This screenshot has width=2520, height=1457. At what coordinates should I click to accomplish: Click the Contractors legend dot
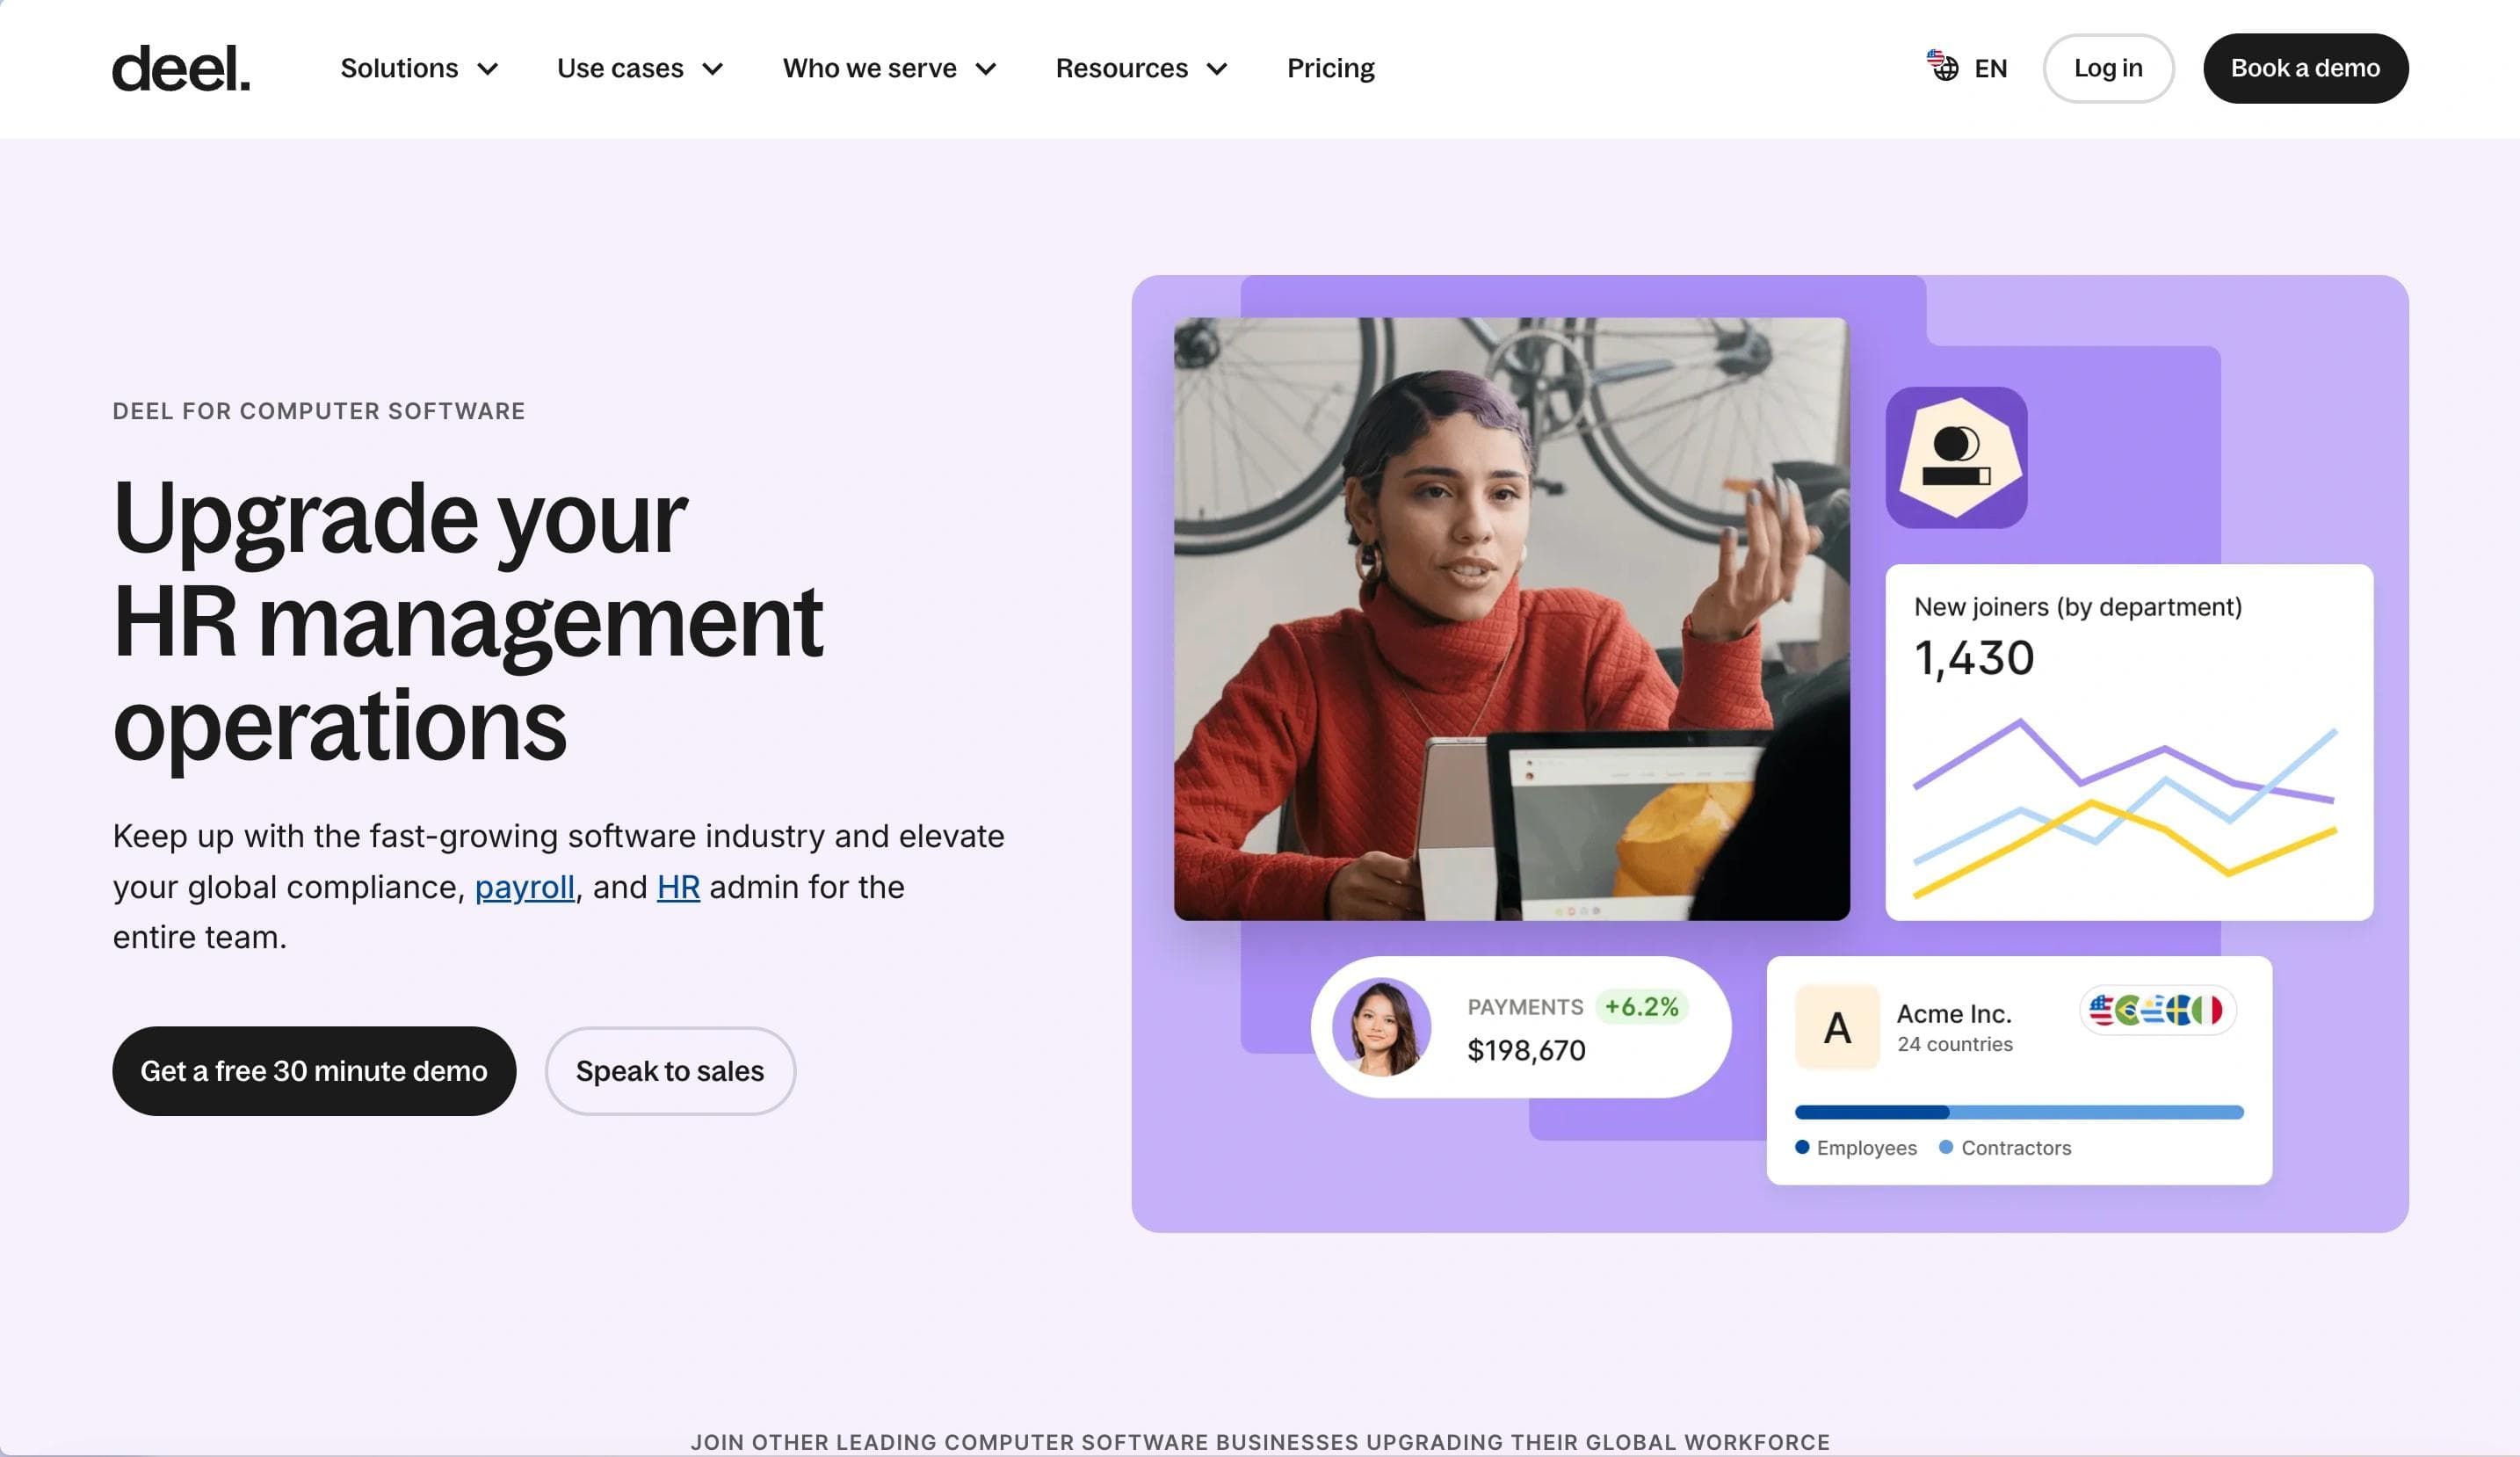[x=1946, y=1147]
